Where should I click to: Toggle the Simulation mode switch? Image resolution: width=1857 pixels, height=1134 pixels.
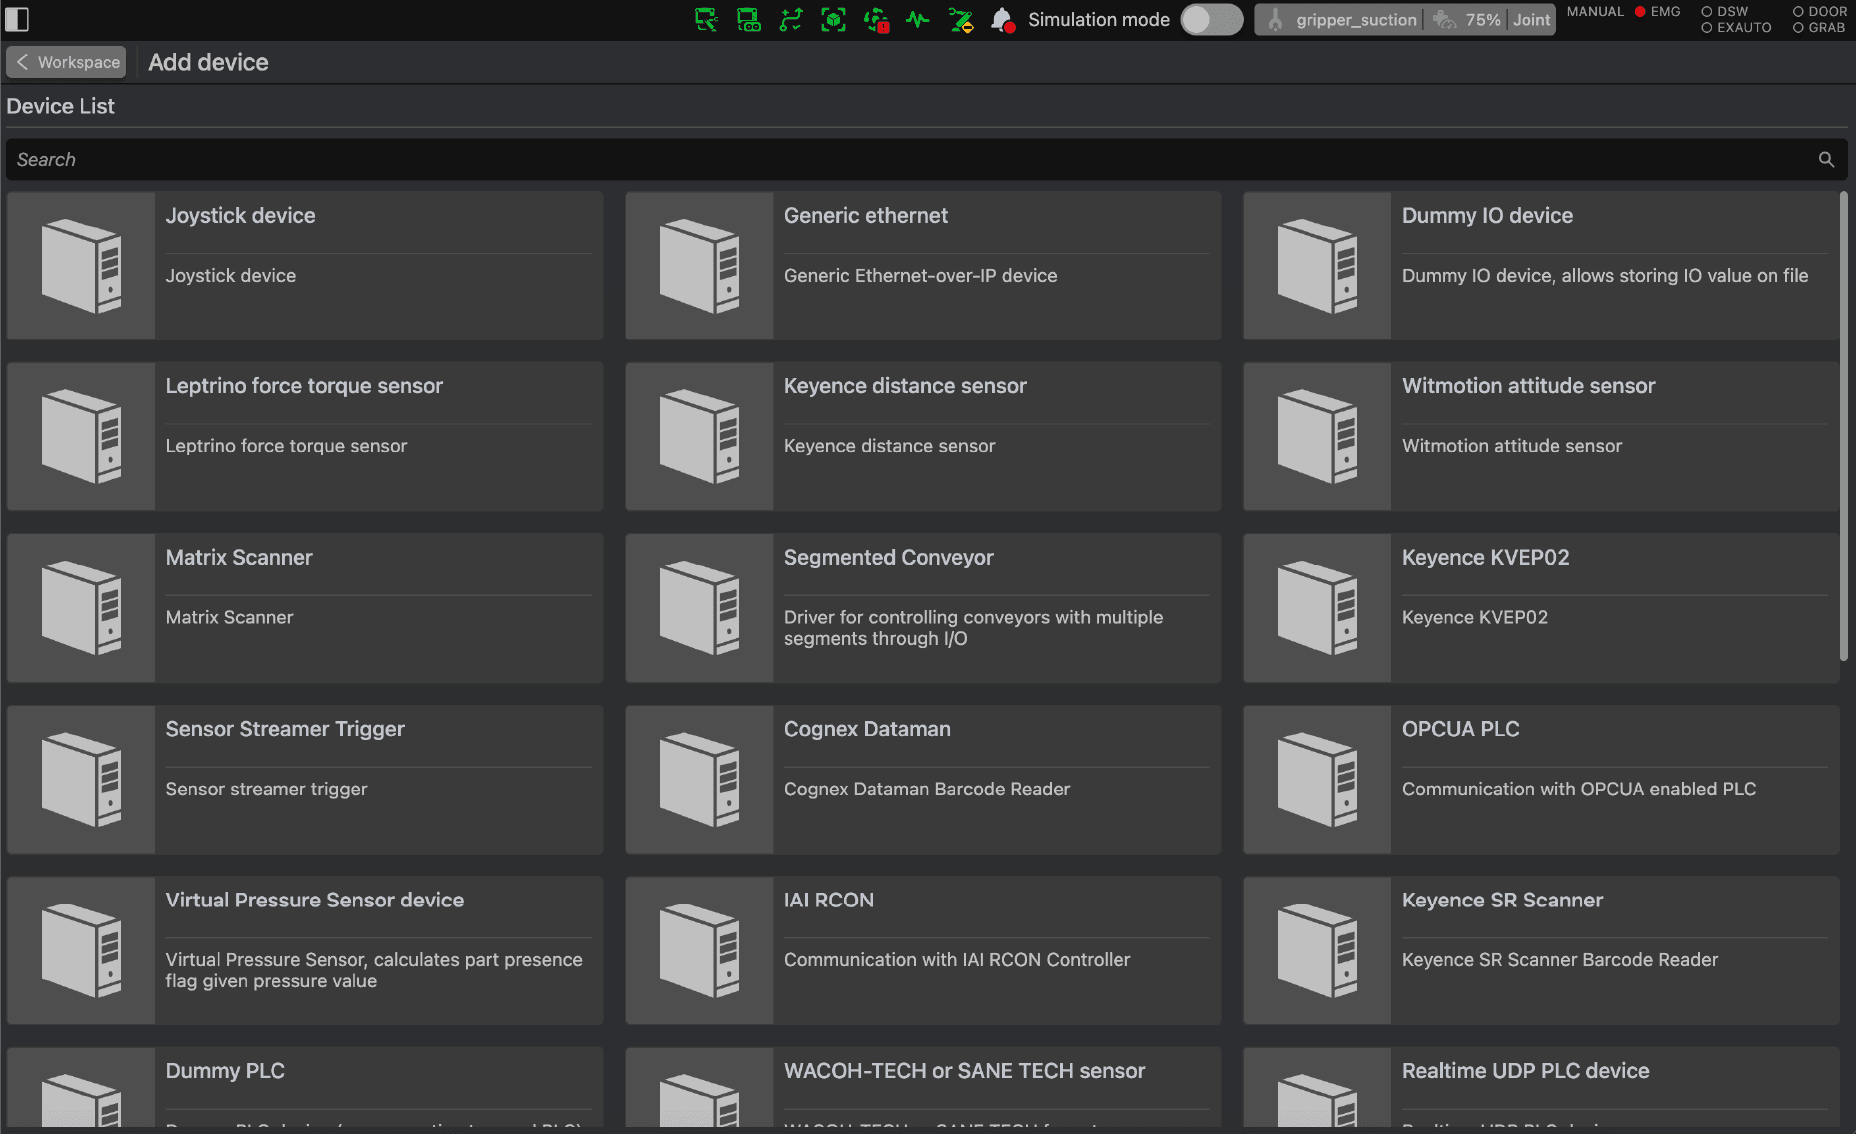coord(1211,20)
